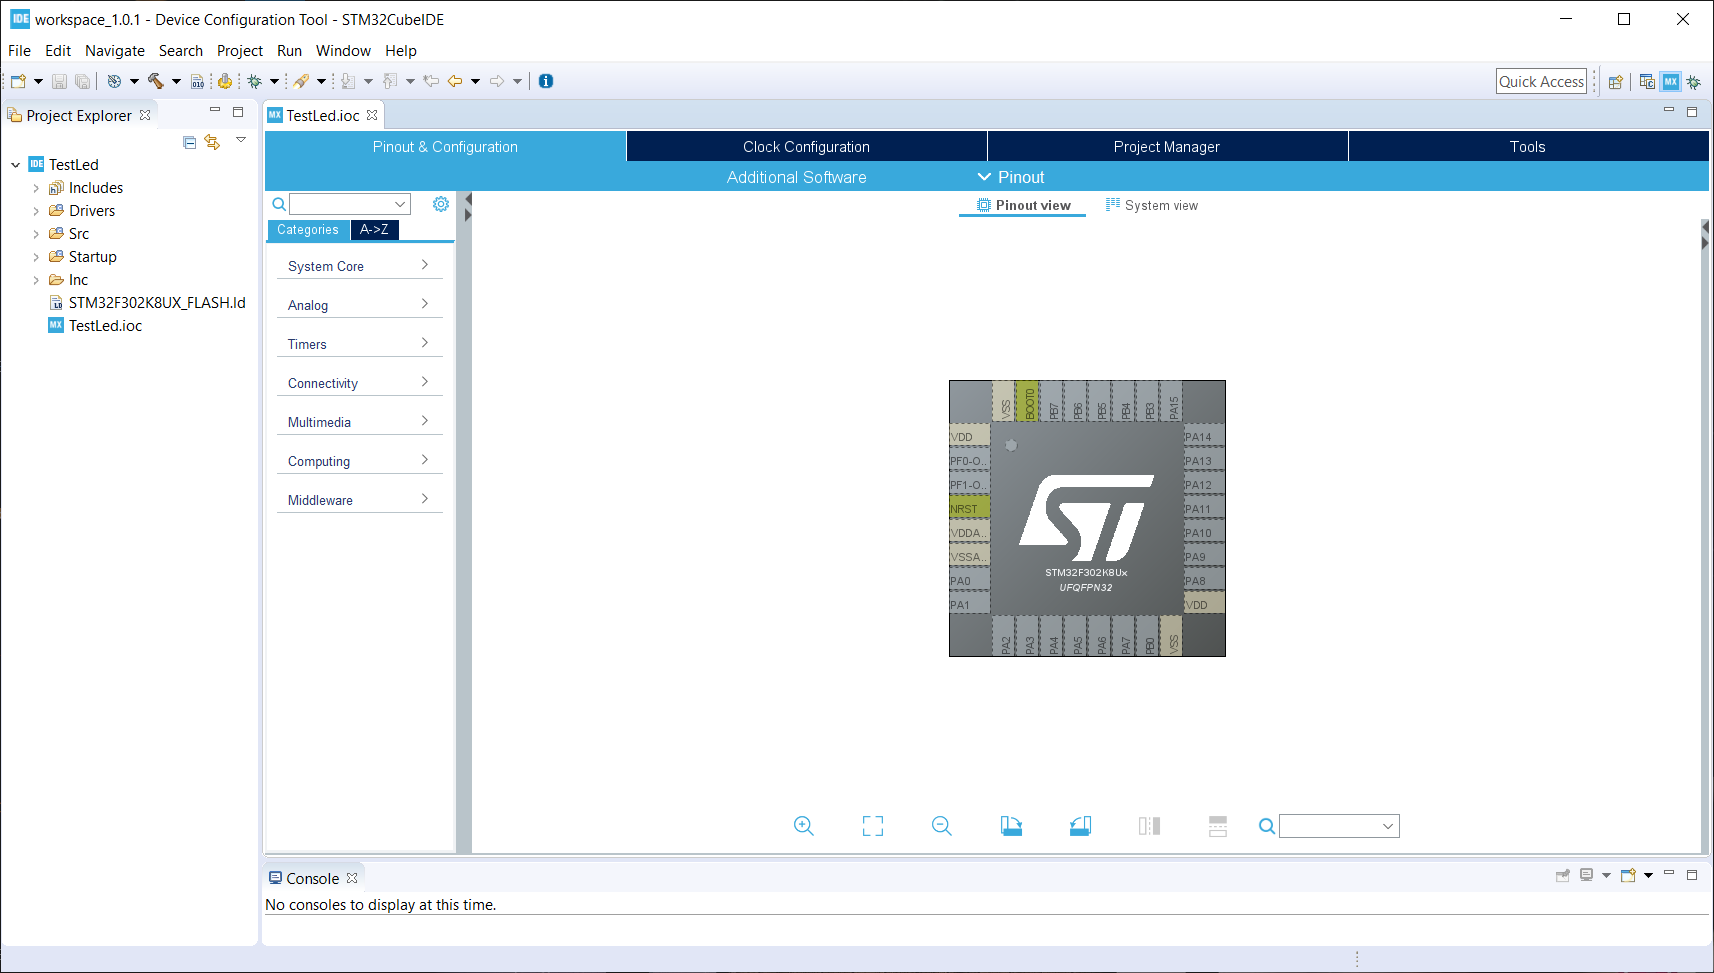Open the Pinout dropdown chevron
The height and width of the screenshot is (973, 1714).
[985, 177]
